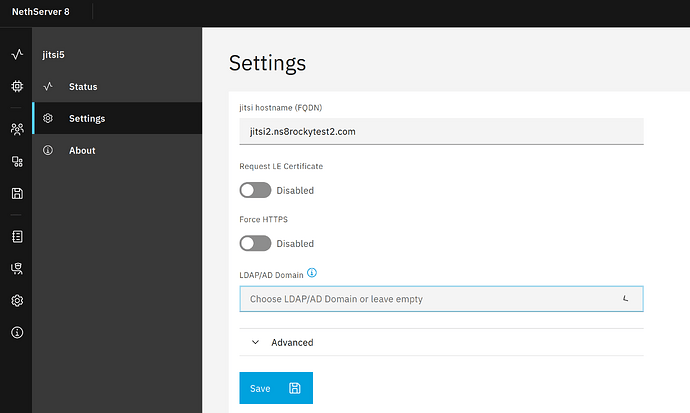
Task: Enable the Request LE Certificate toggle
Action: click(255, 190)
